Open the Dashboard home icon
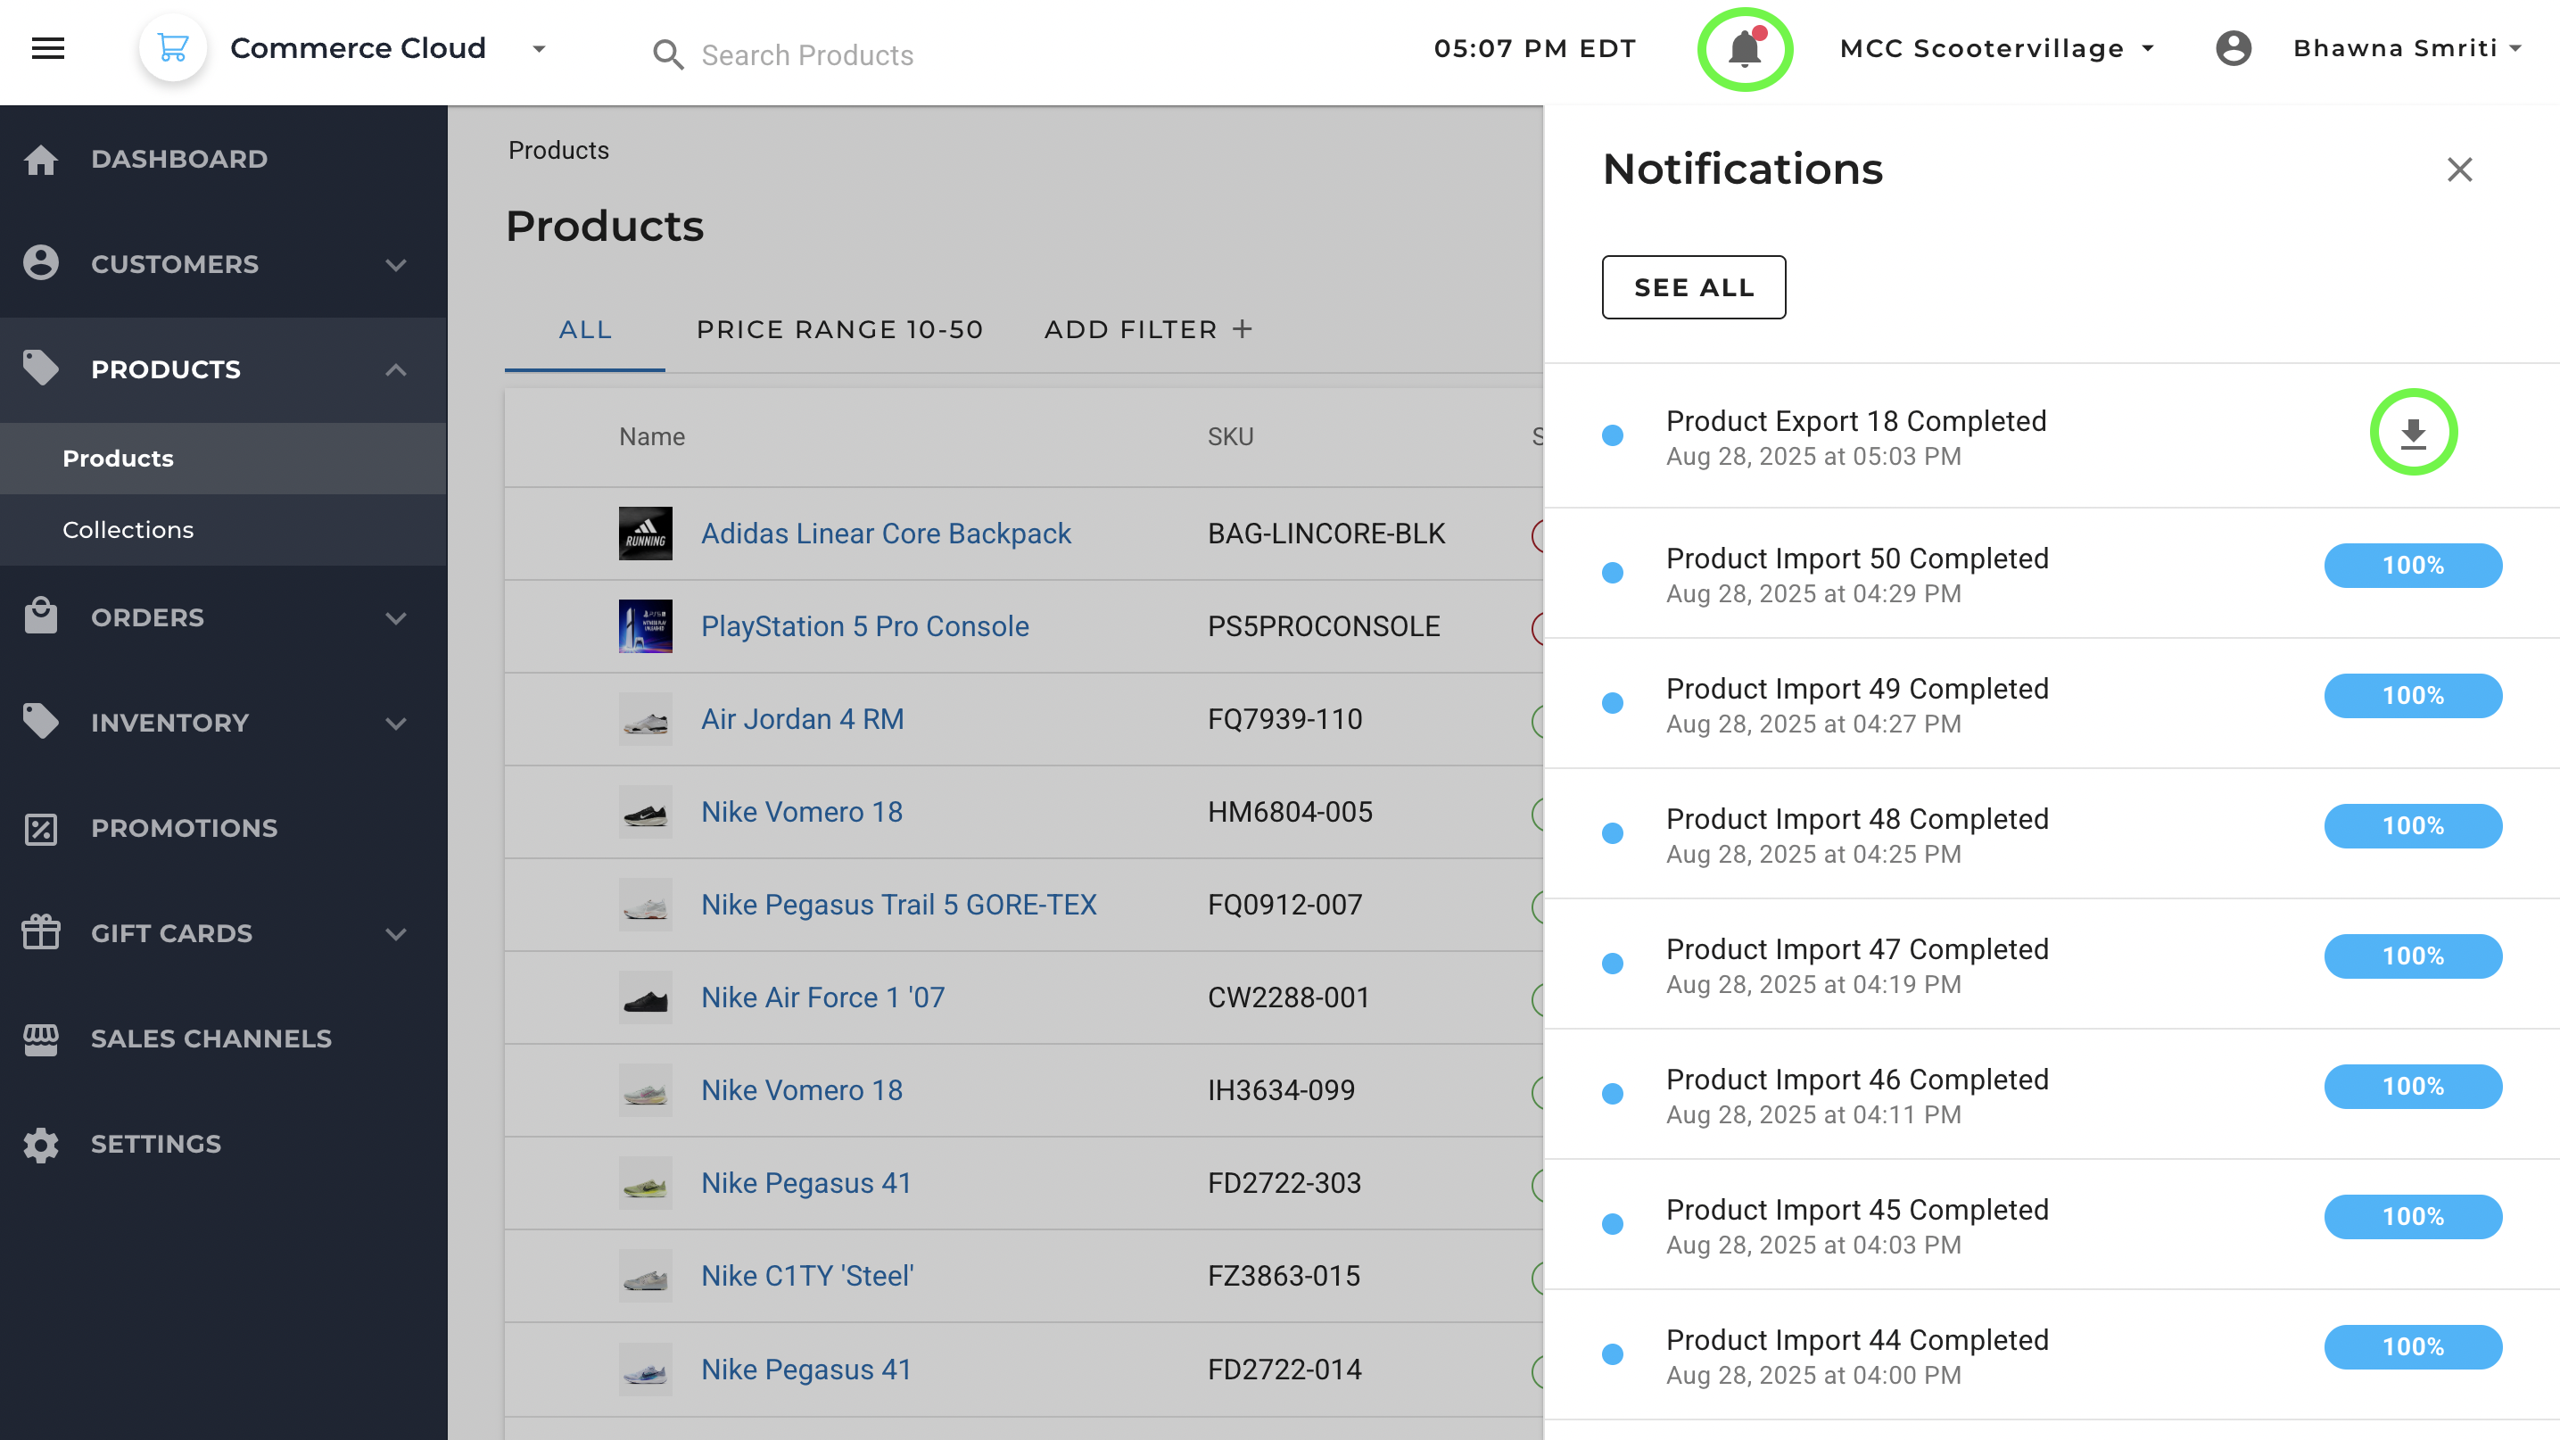 [41, 159]
